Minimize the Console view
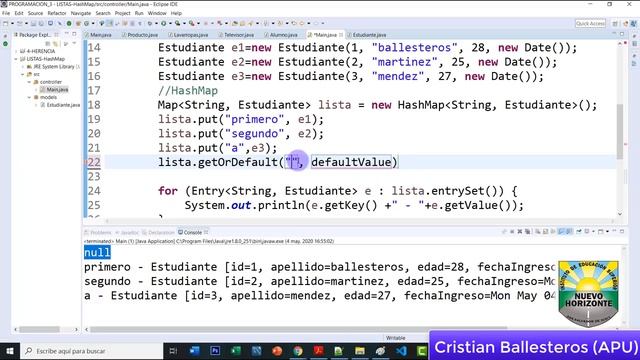 click(x=614, y=231)
